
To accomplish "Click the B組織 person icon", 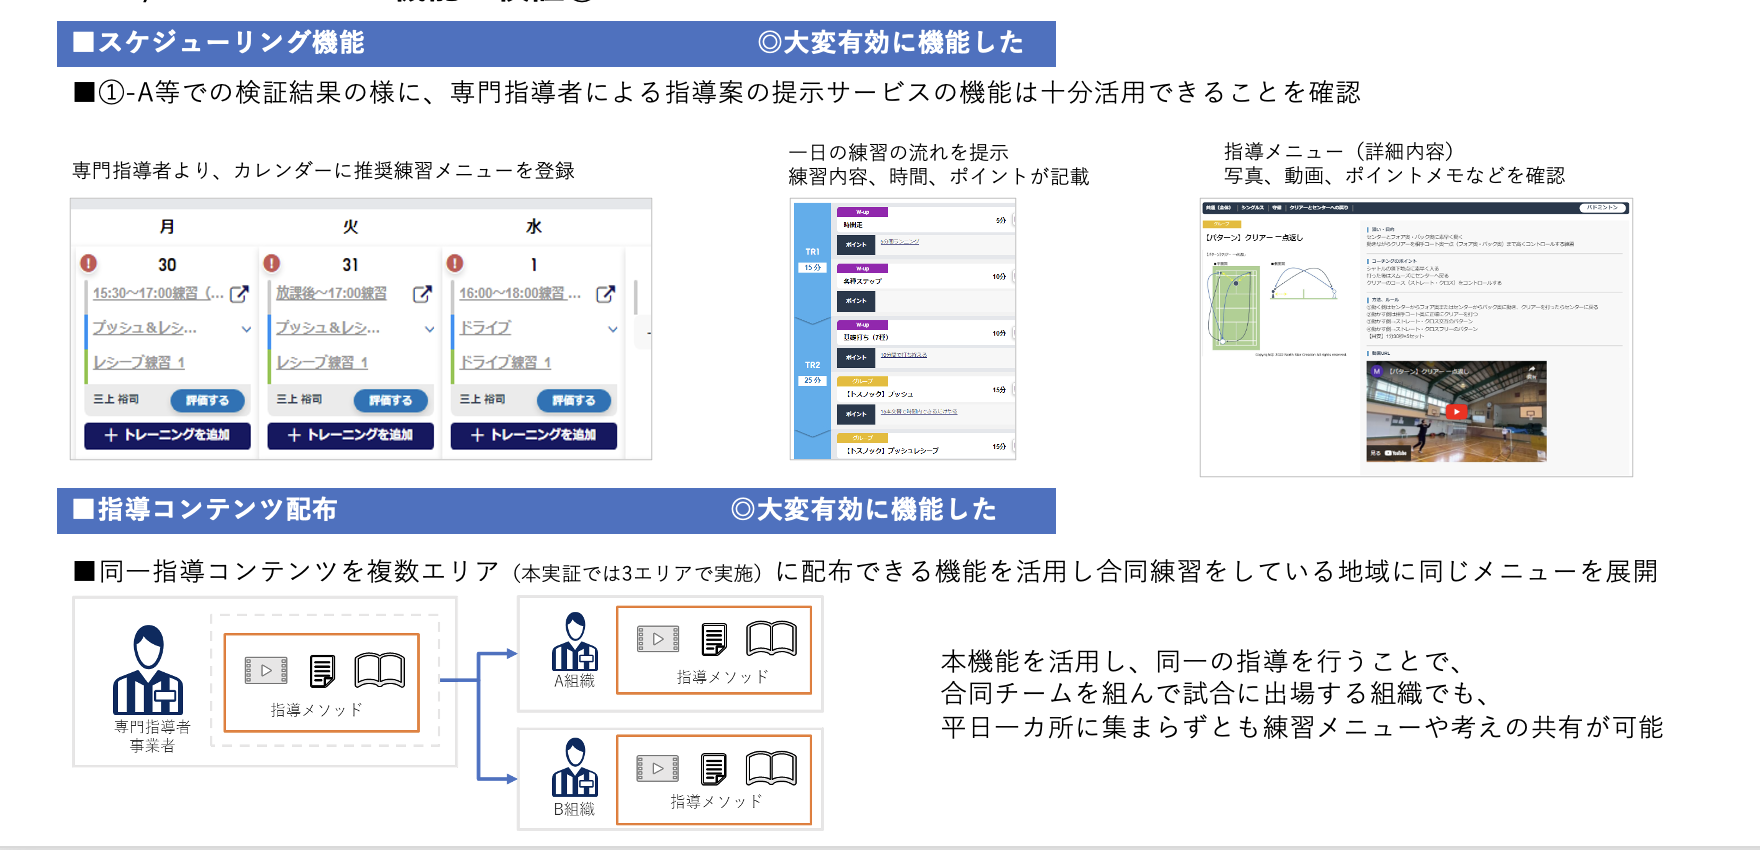I will (x=575, y=767).
